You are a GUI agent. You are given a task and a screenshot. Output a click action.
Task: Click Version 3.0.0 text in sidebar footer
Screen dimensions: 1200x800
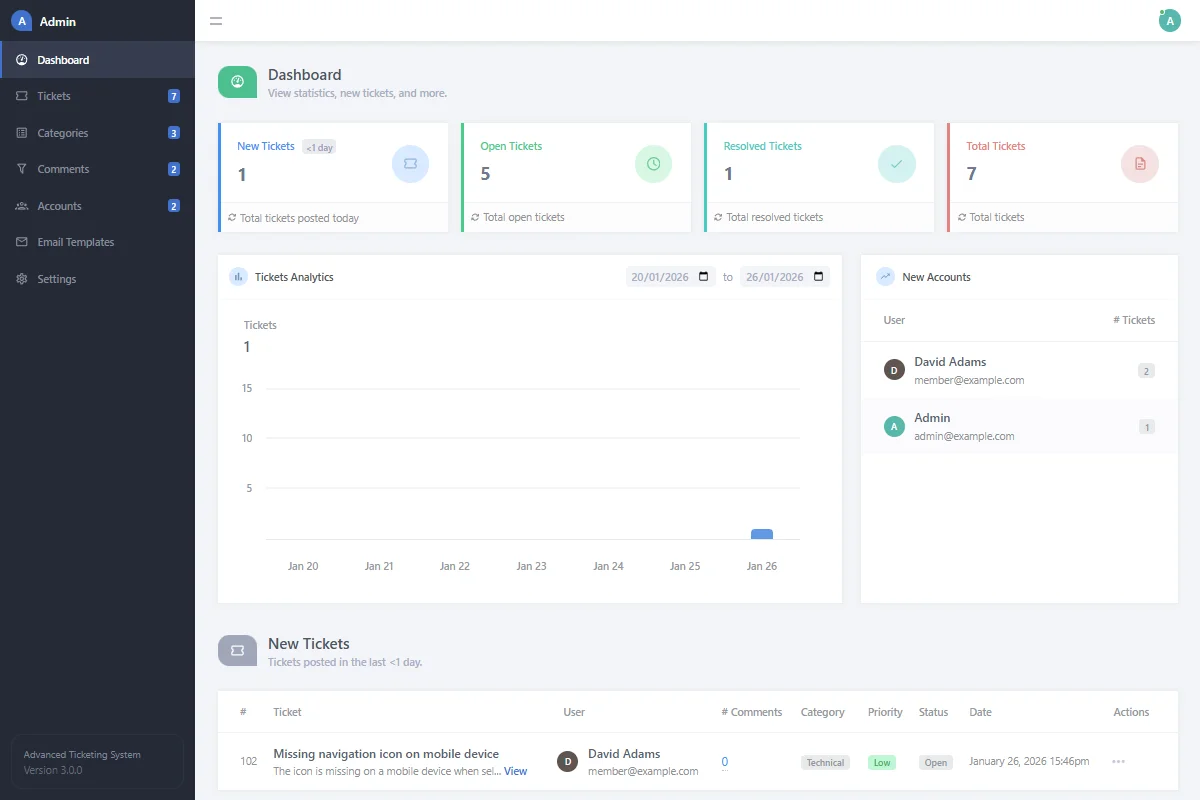click(x=53, y=770)
